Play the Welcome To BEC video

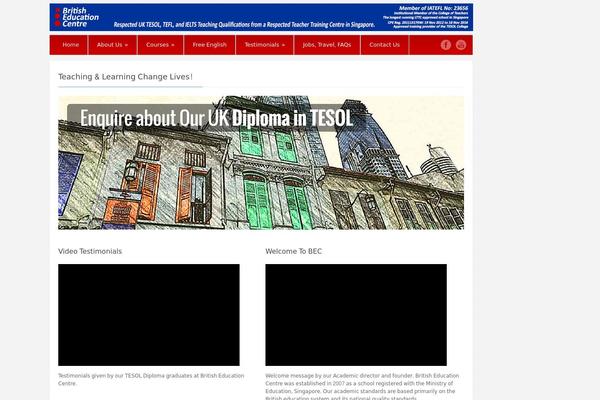[x=356, y=315]
